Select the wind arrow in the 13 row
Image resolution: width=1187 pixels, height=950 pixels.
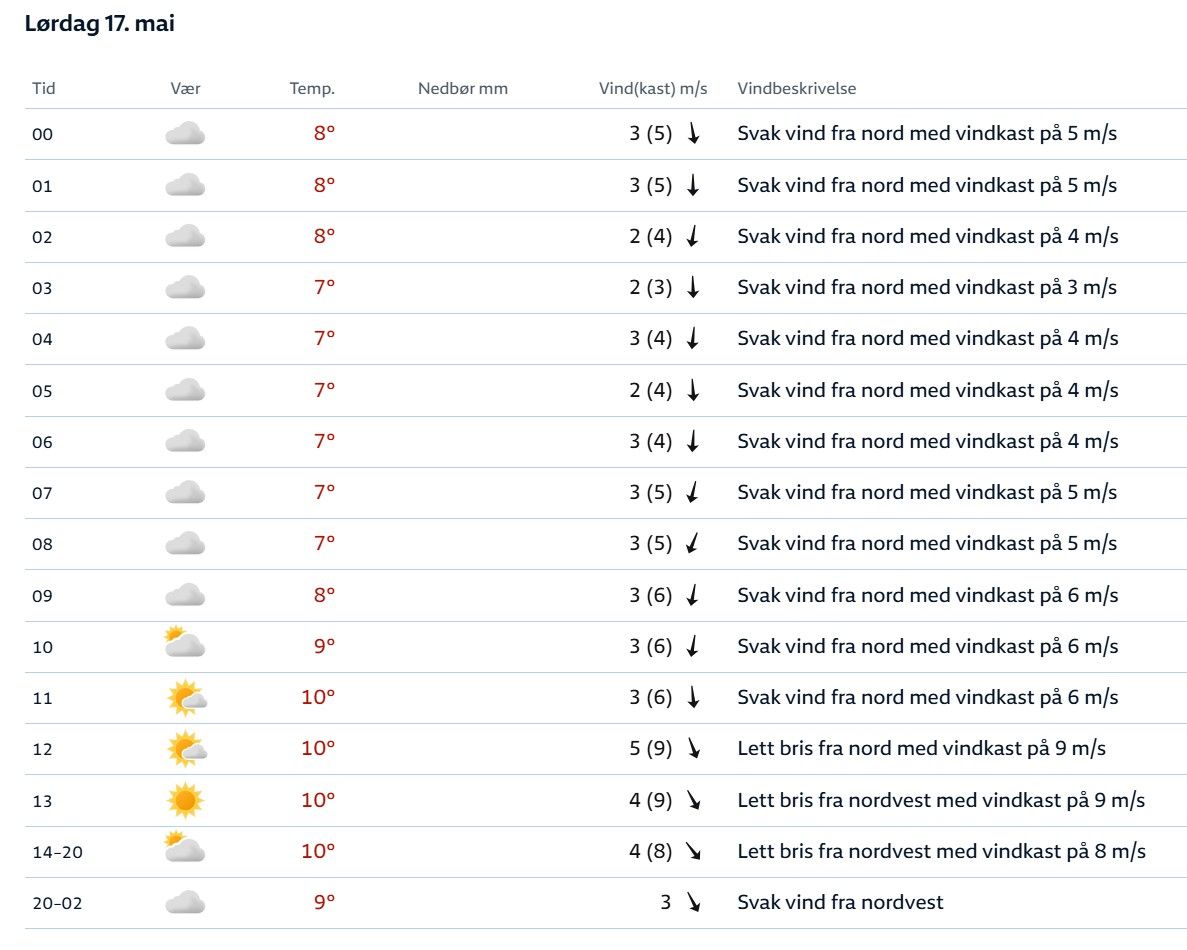[x=693, y=800]
